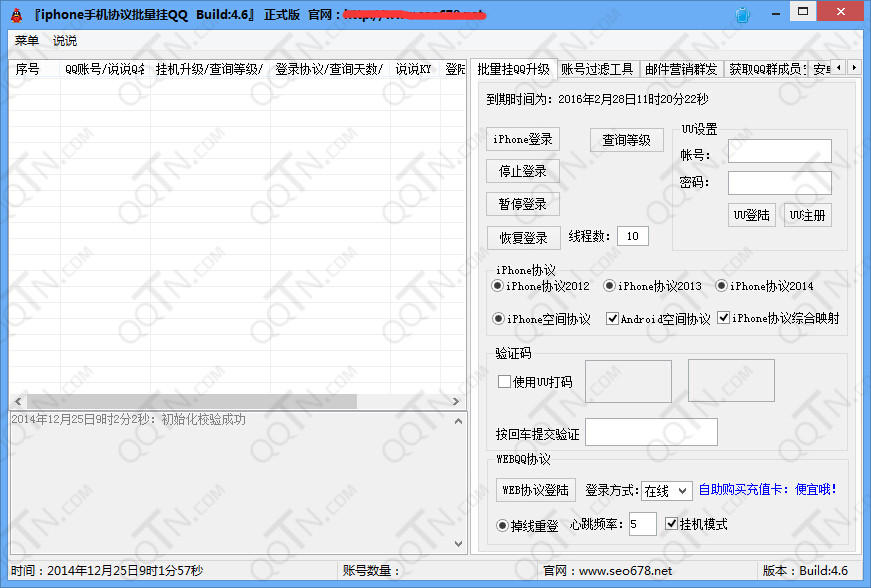Toggle the 挂机模式 checkbox
The image size is (871, 588).
pyautogui.click(x=671, y=524)
